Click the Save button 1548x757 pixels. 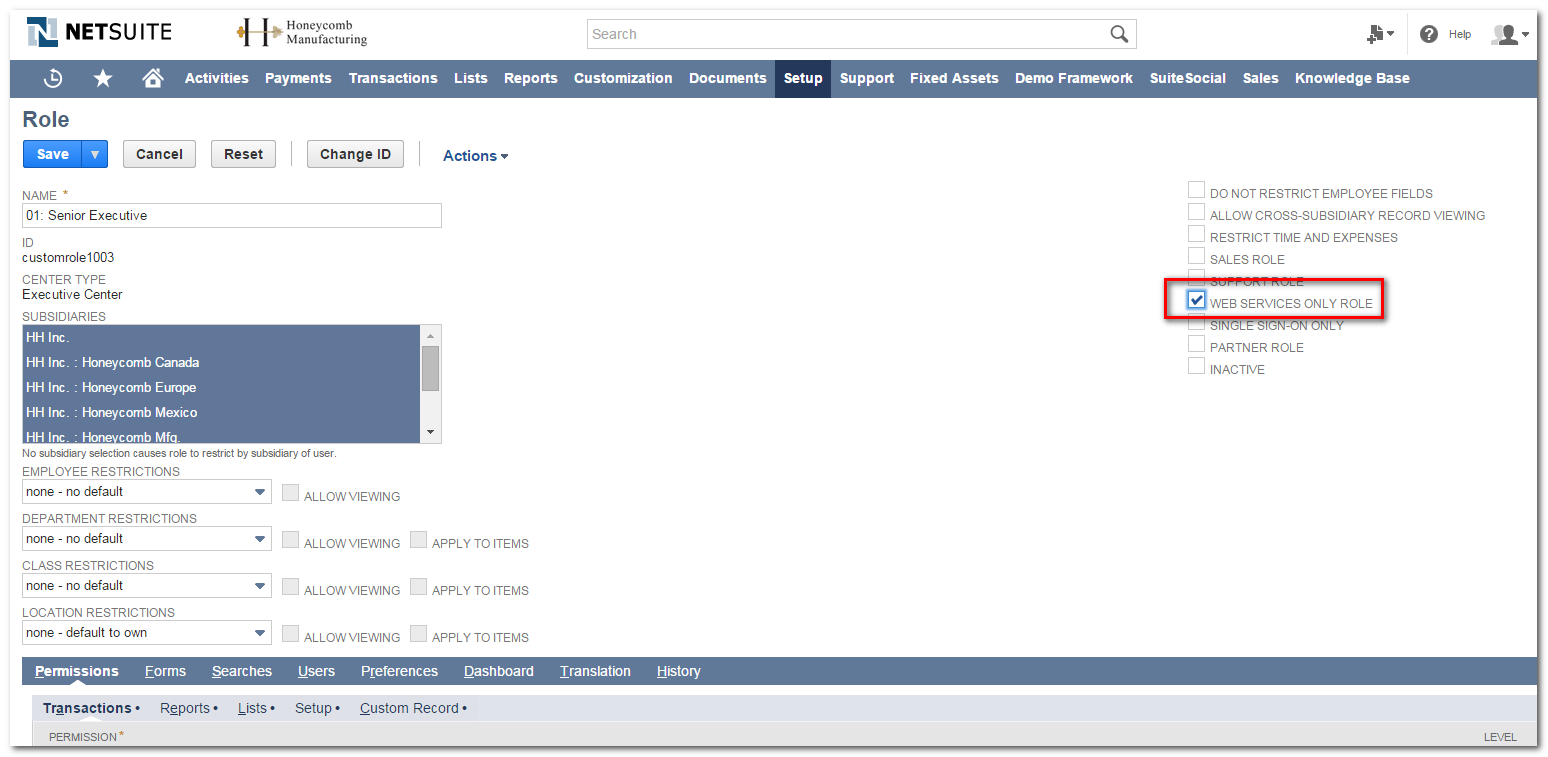(x=53, y=154)
